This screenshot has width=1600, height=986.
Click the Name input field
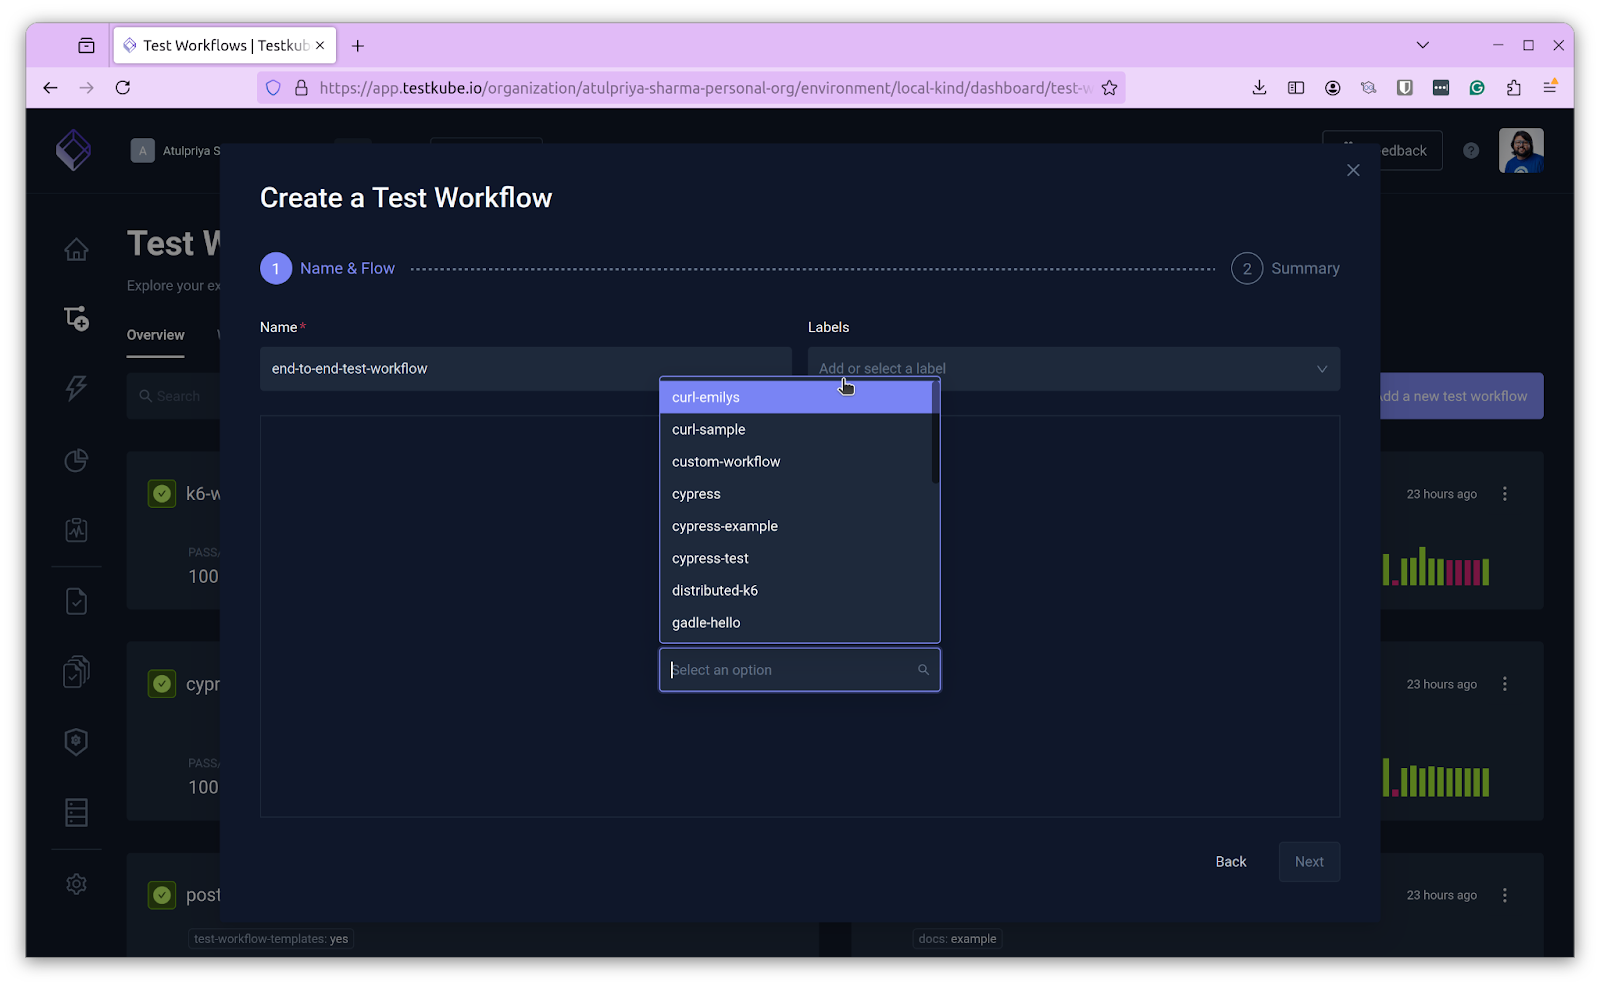point(526,369)
